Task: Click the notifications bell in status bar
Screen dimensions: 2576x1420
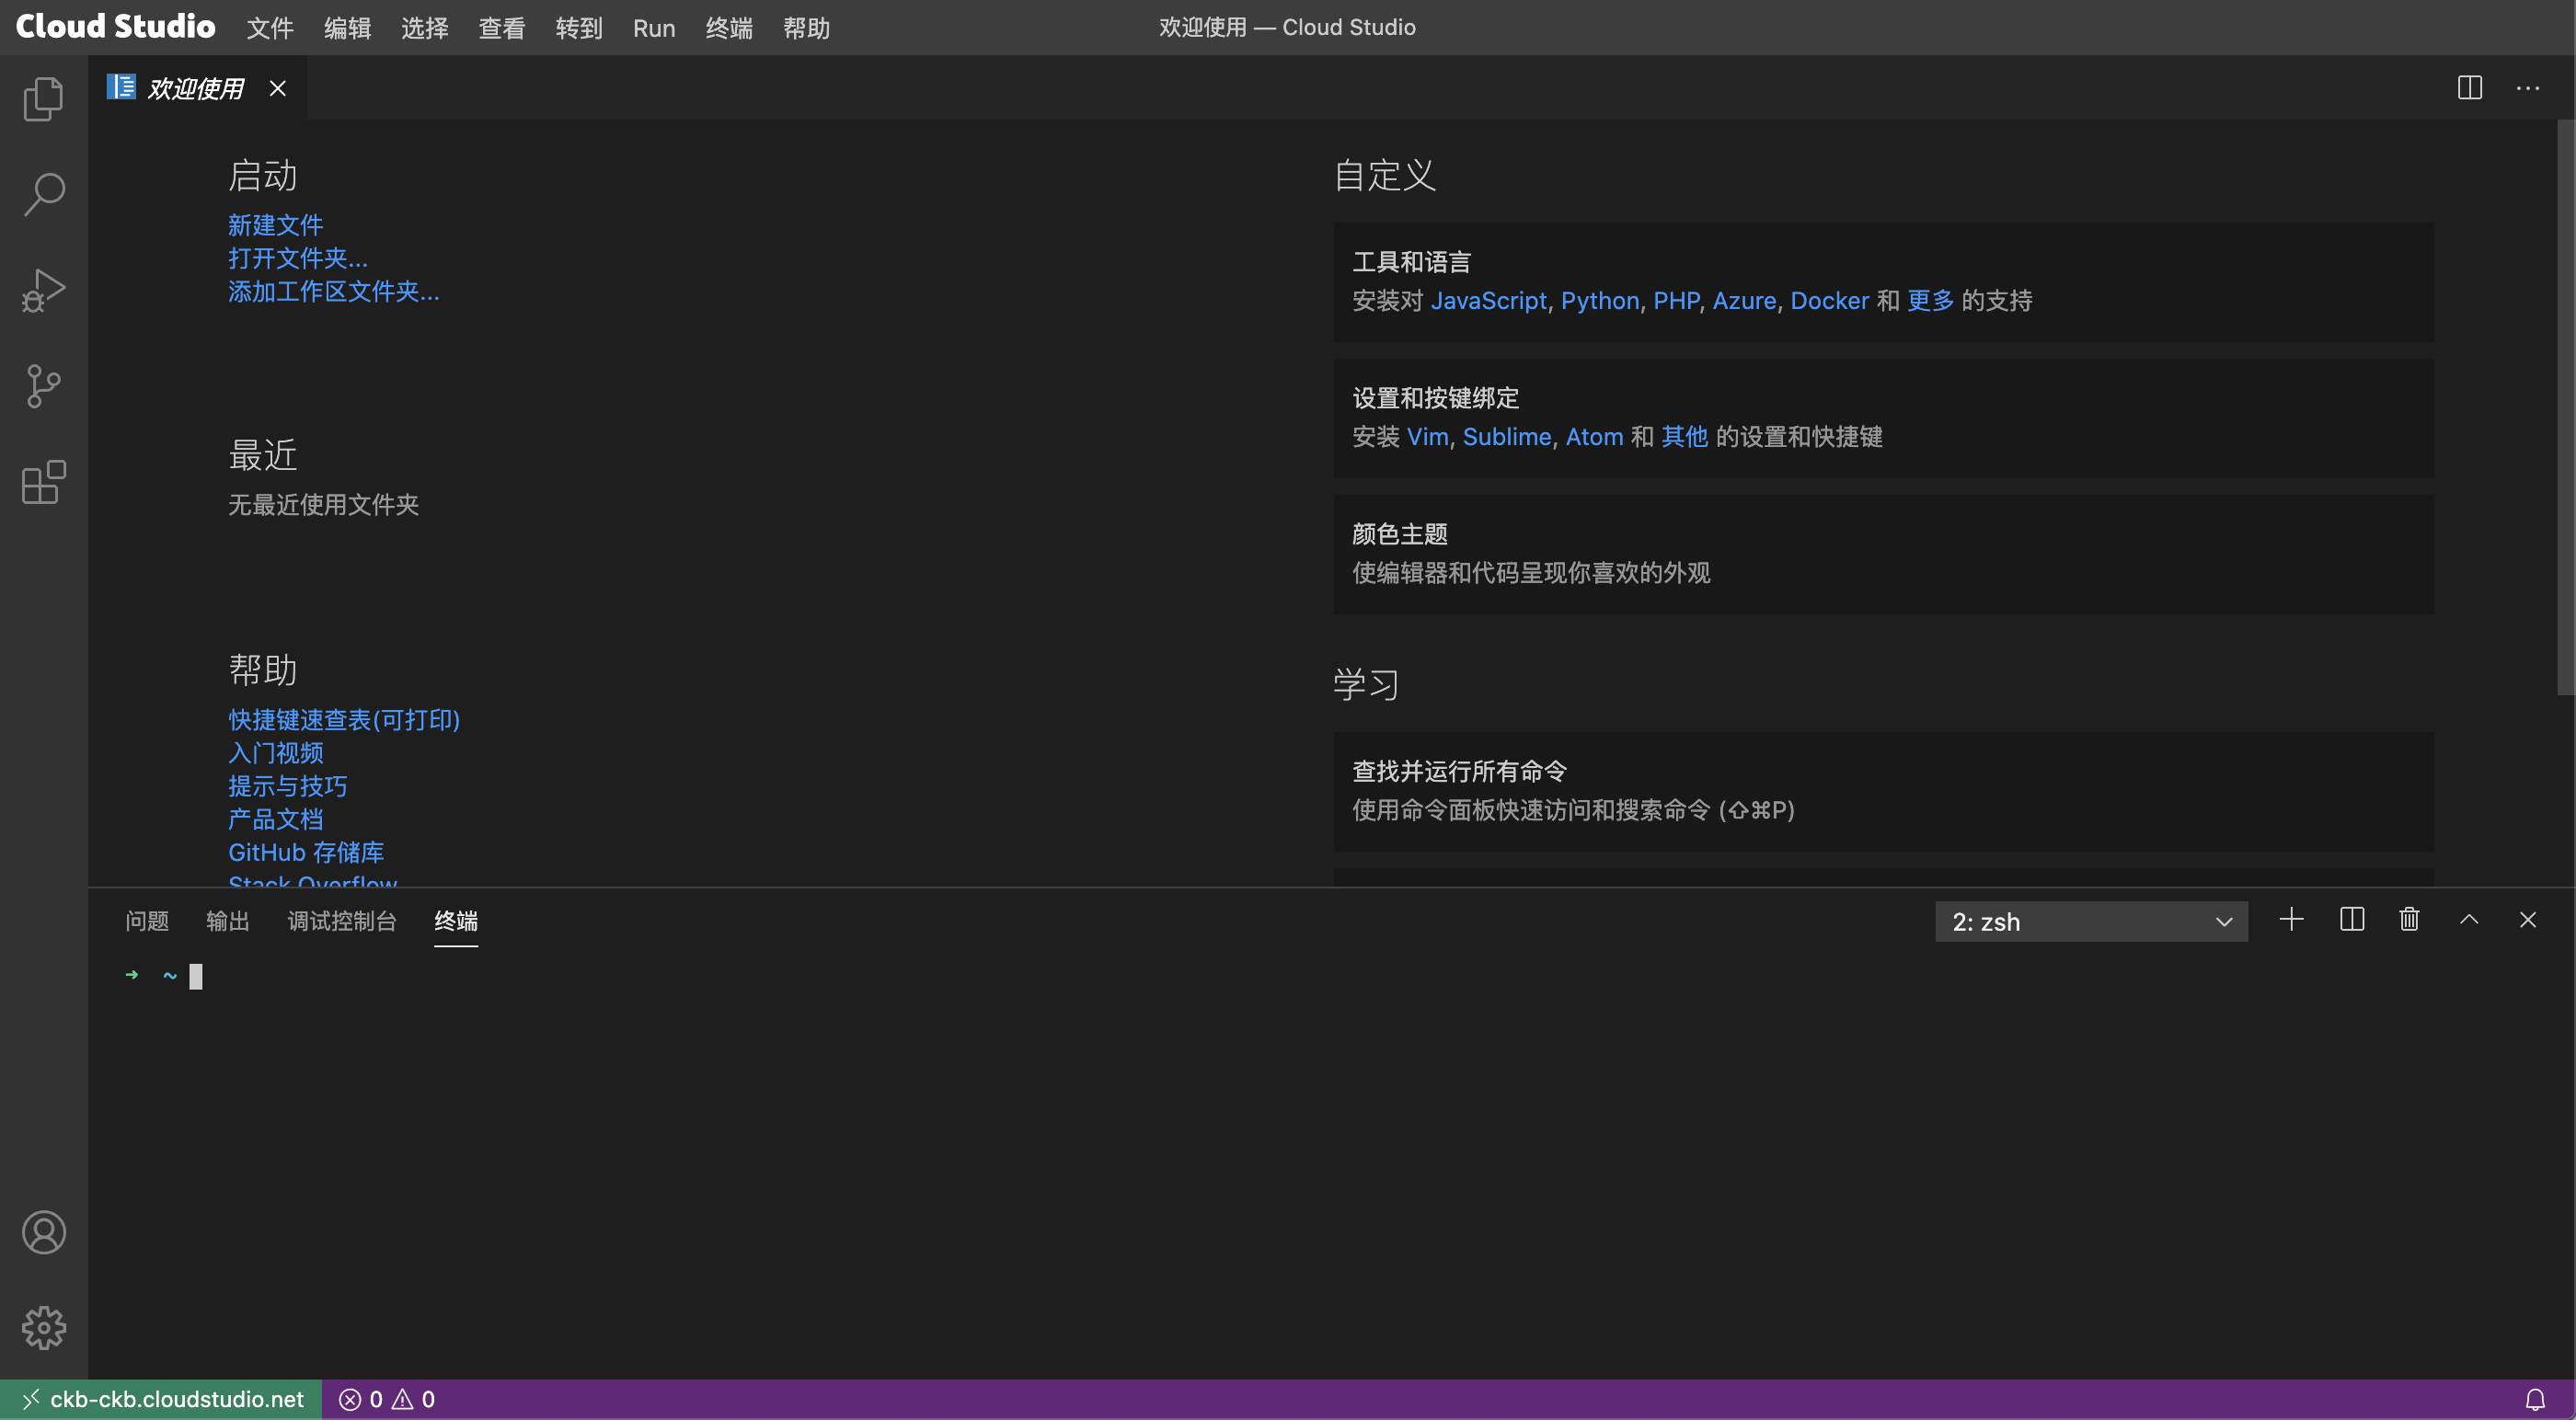Action: pos(2535,1399)
